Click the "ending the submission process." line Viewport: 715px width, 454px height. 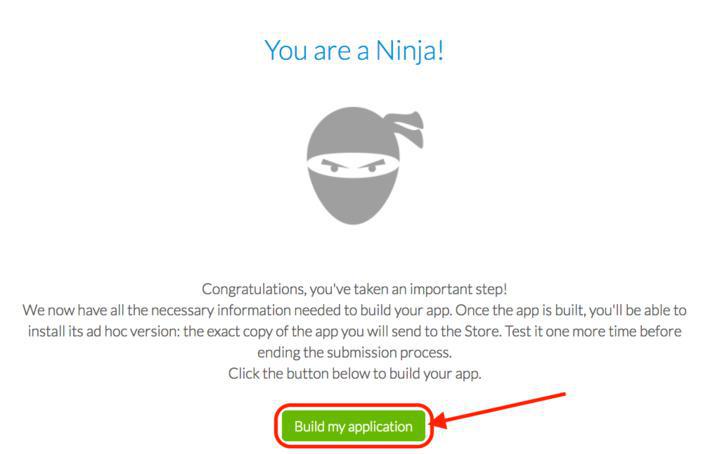coord(356,352)
